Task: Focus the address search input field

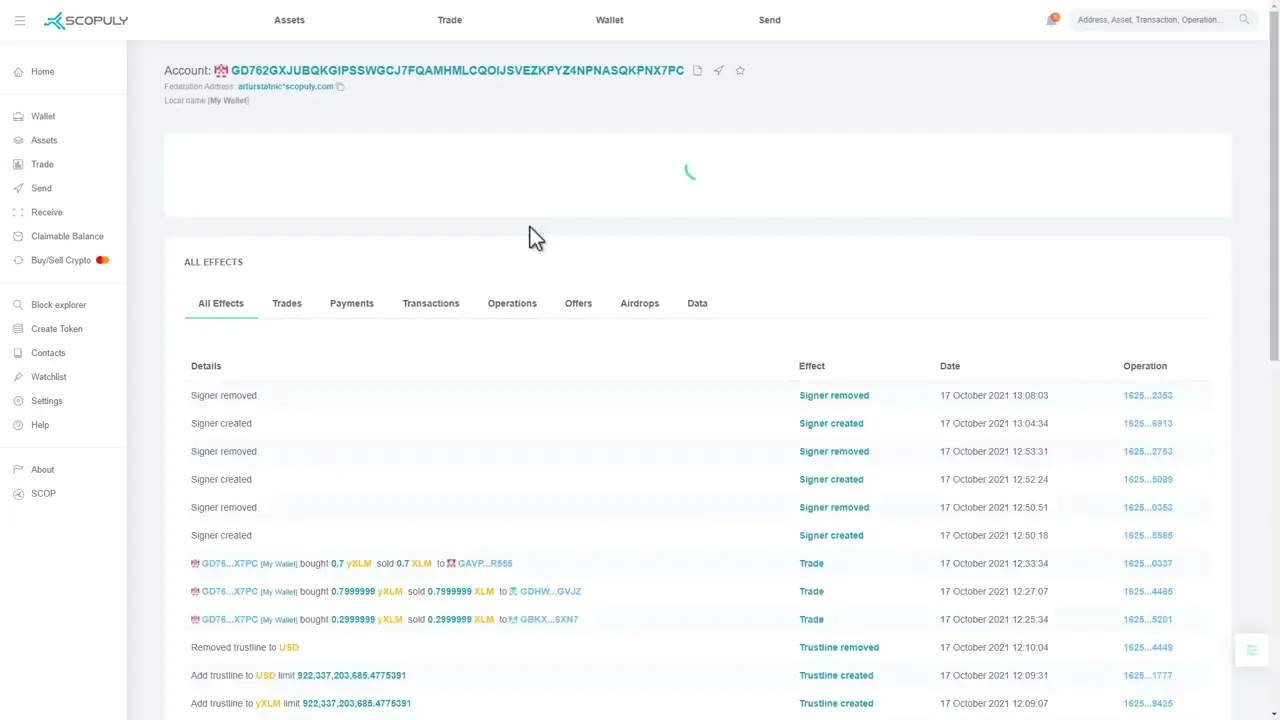Action: (1152, 20)
